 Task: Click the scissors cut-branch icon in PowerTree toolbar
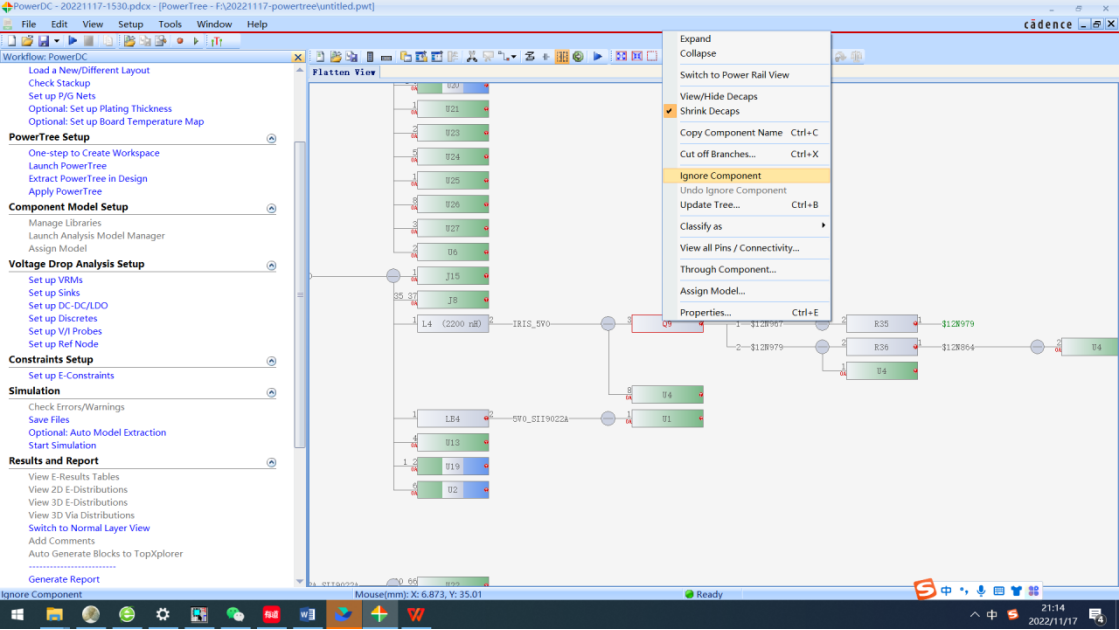472,56
